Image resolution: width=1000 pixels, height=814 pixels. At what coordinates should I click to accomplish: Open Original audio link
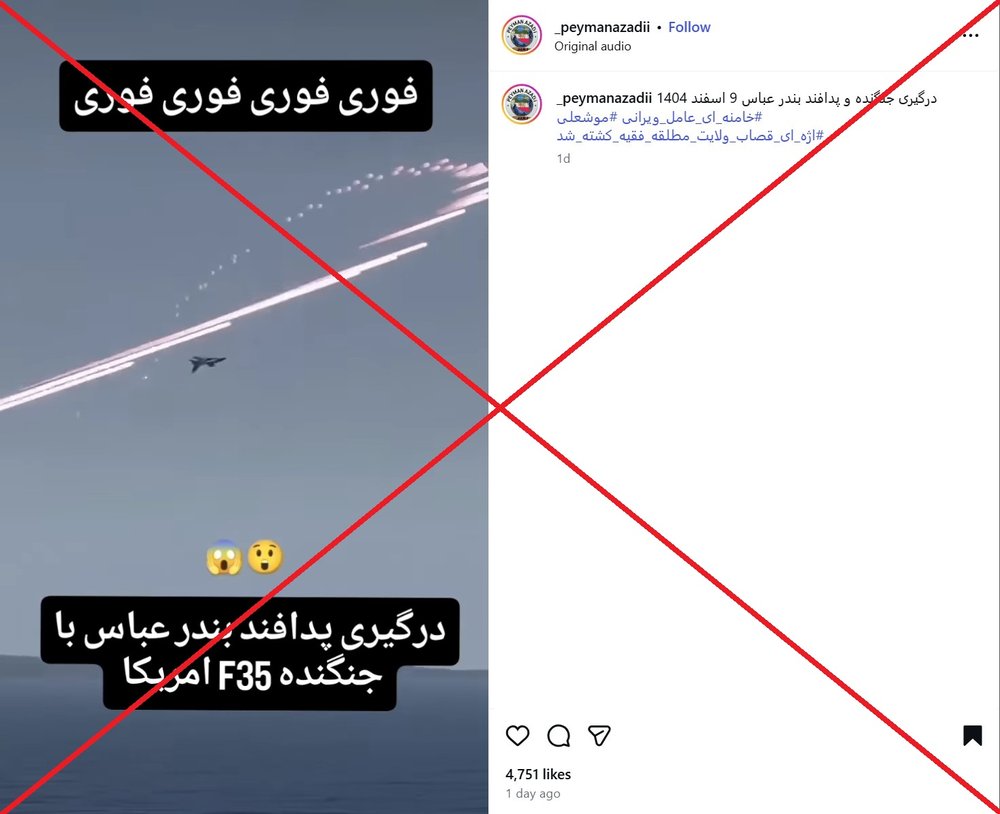click(592, 46)
